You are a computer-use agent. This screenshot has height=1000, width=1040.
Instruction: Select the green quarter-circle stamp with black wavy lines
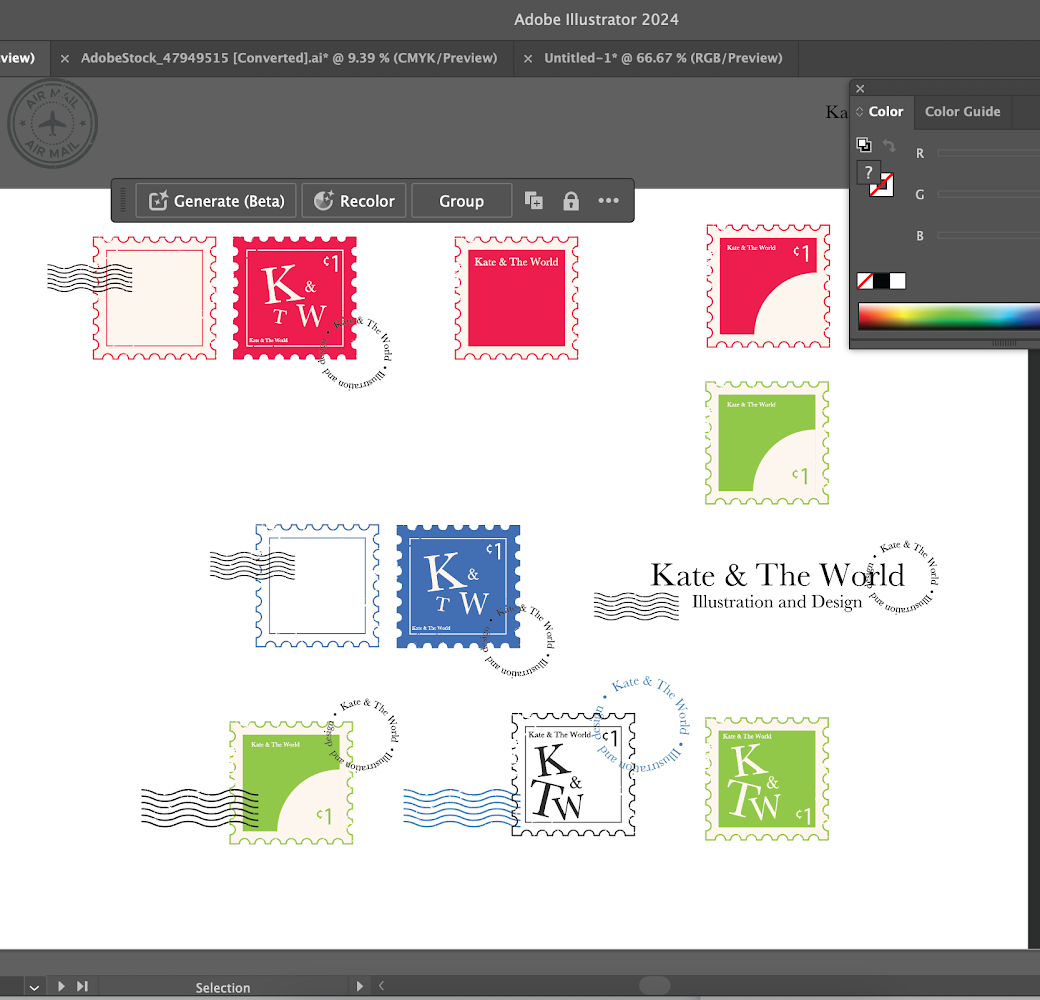click(291, 783)
